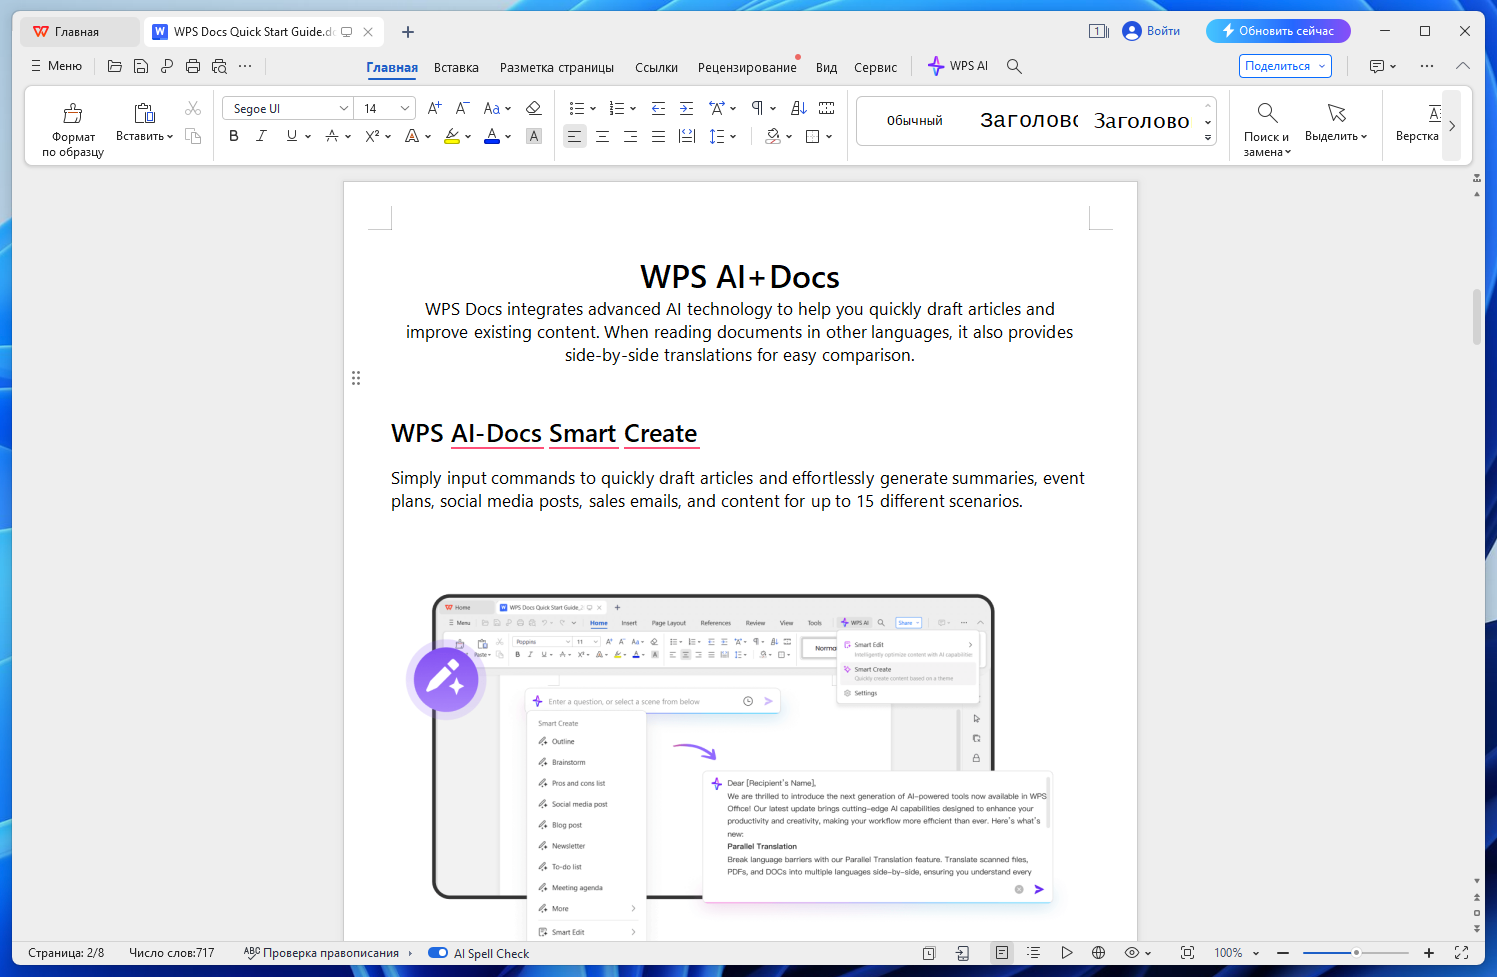
Task: Toggle underline formatting
Action: coord(291,136)
